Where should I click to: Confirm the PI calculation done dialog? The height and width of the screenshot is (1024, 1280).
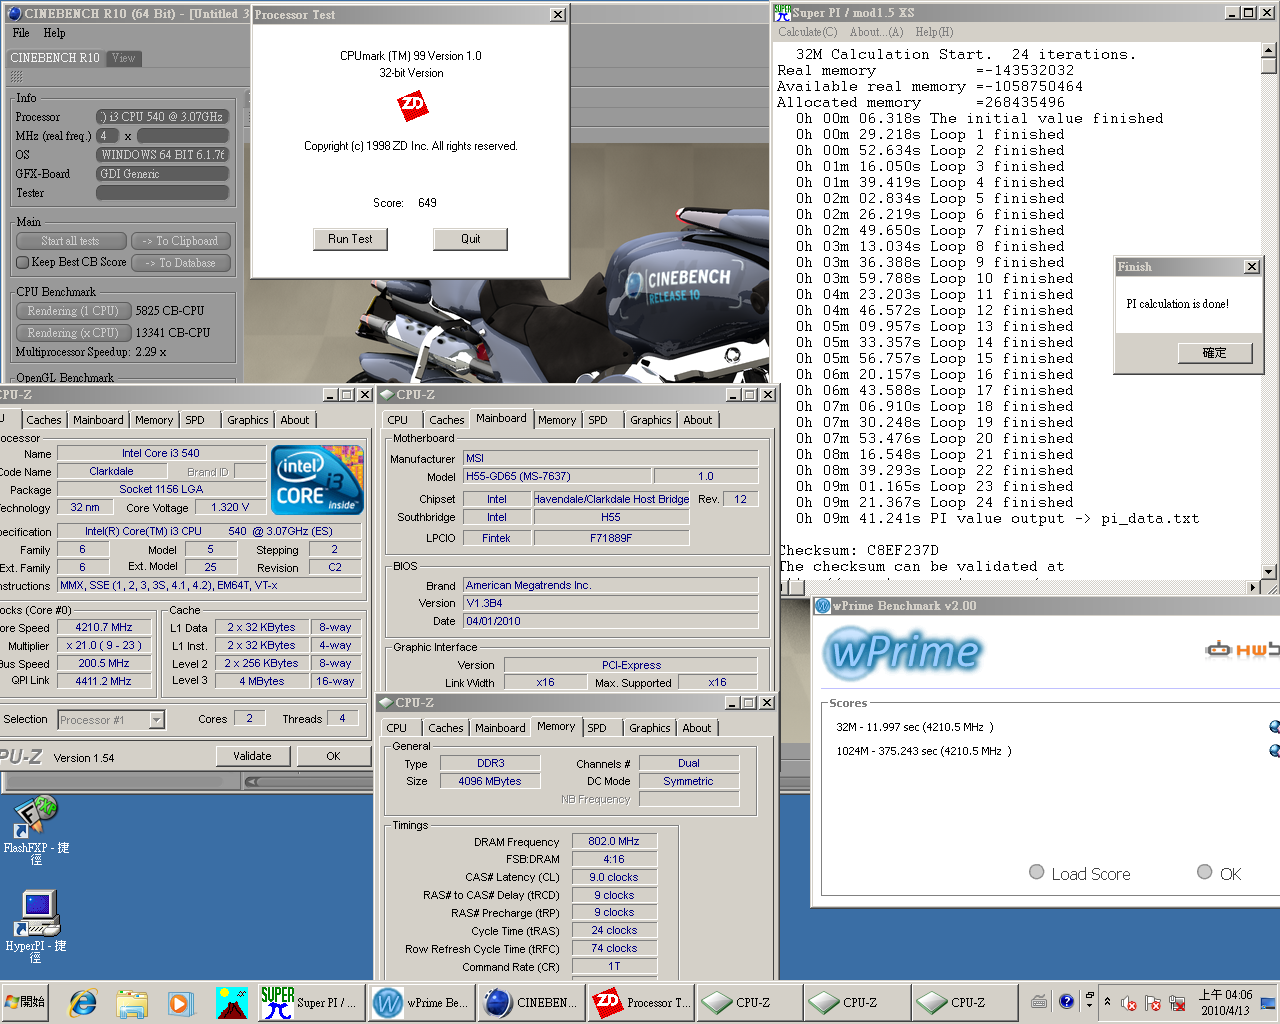(1214, 352)
